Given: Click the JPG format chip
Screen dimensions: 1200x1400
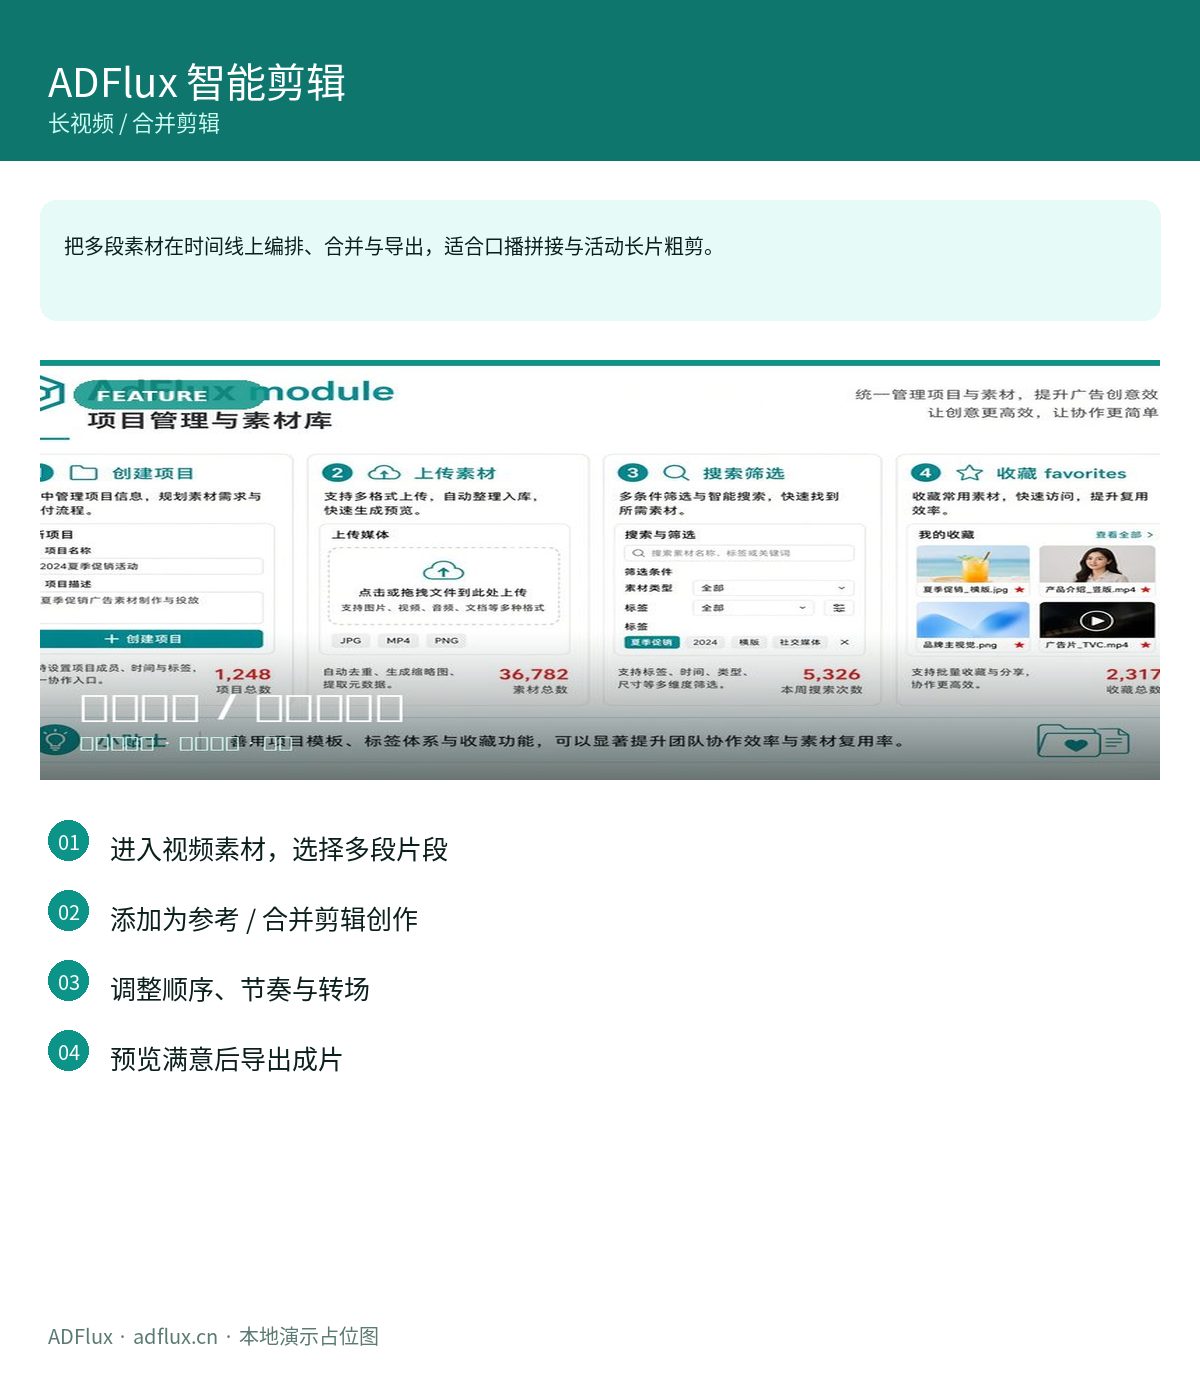Looking at the screenshot, I should [350, 640].
